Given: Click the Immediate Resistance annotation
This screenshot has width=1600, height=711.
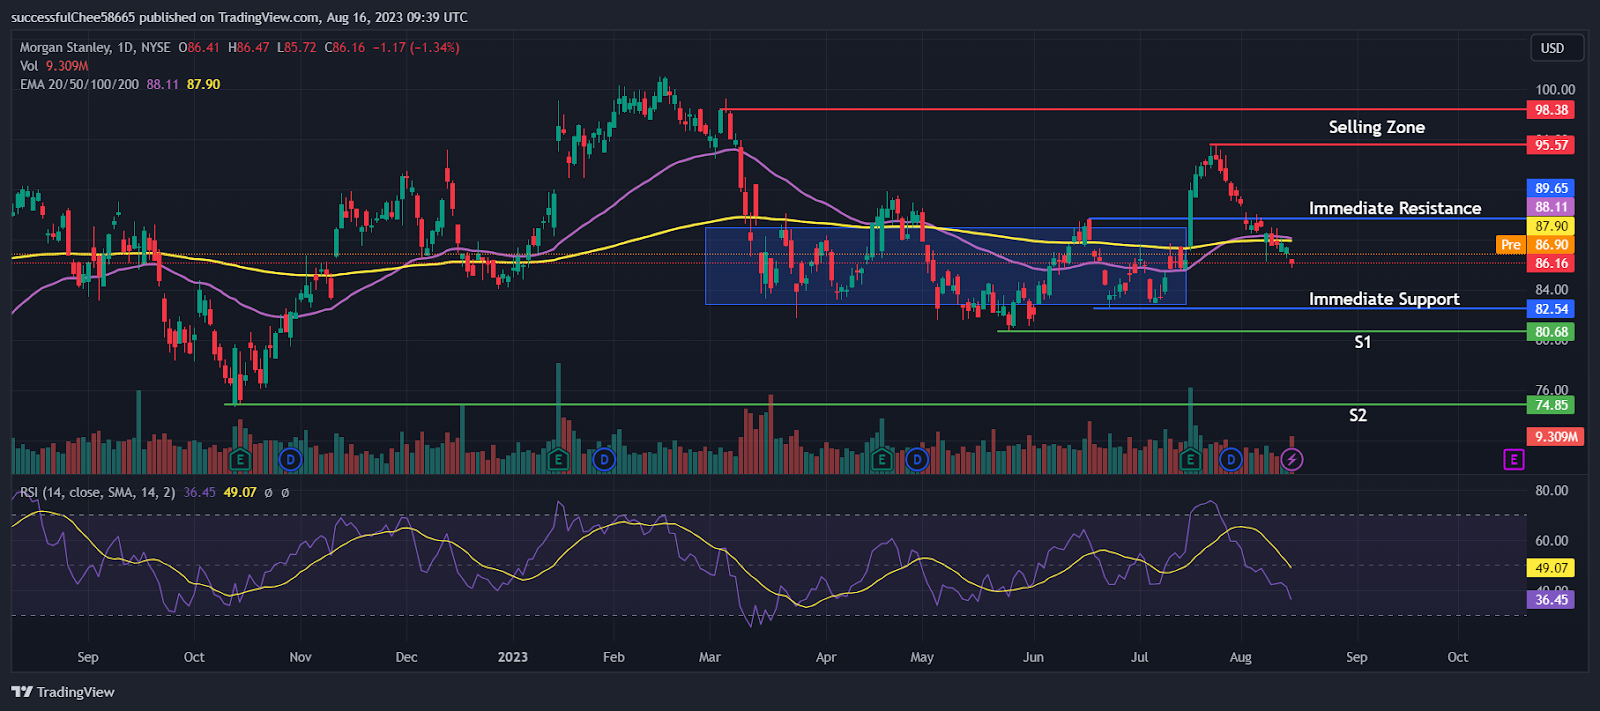Looking at the screenshot, I should click(x=1395, y=208).
